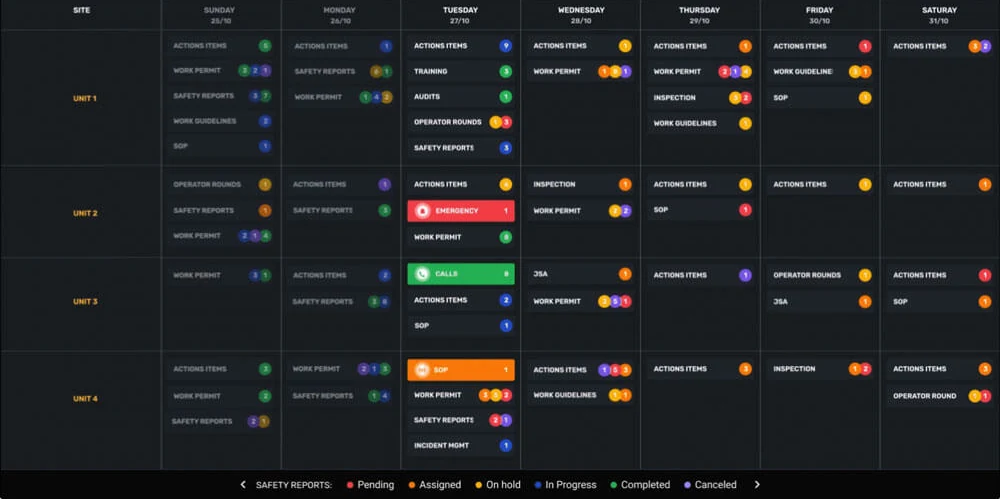Screen dimensions: 1000x499
Task: Open the Work Permit card in Unit 2 Tuesday
Action: pos(461,237)
